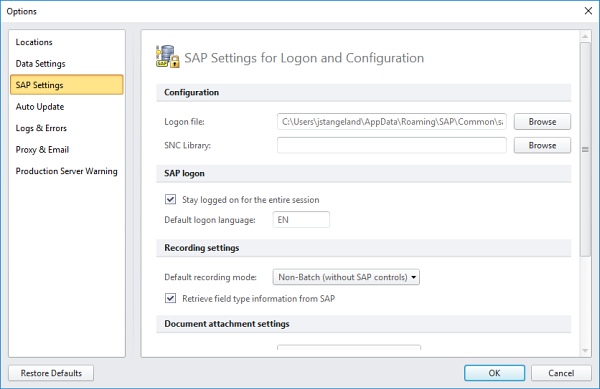The width and height of the screenshot is (600, 389).
Task: Click the Restore Defaults button
Action: point(51,373)
